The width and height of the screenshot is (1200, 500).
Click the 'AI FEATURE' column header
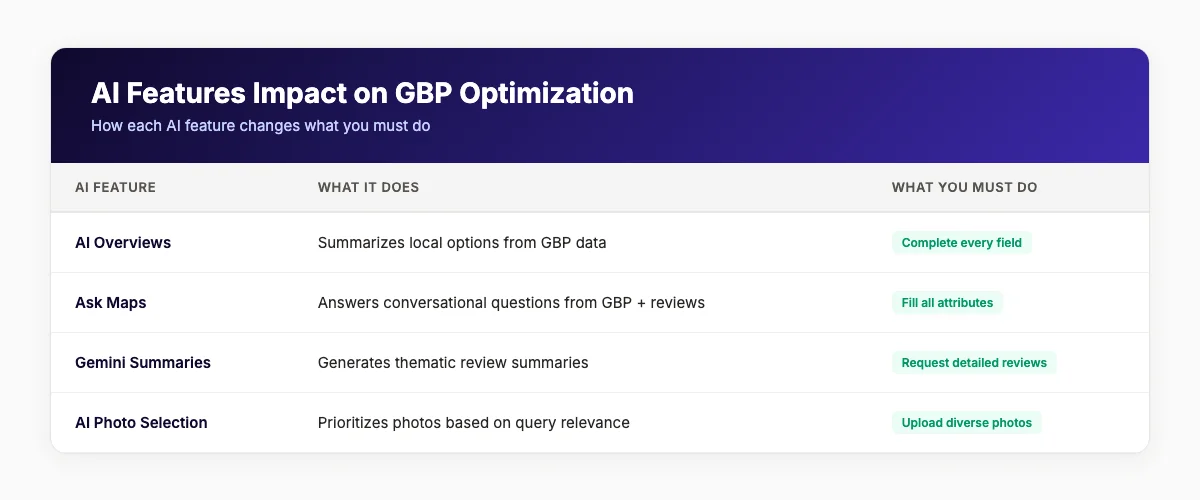tap(116, 187)
